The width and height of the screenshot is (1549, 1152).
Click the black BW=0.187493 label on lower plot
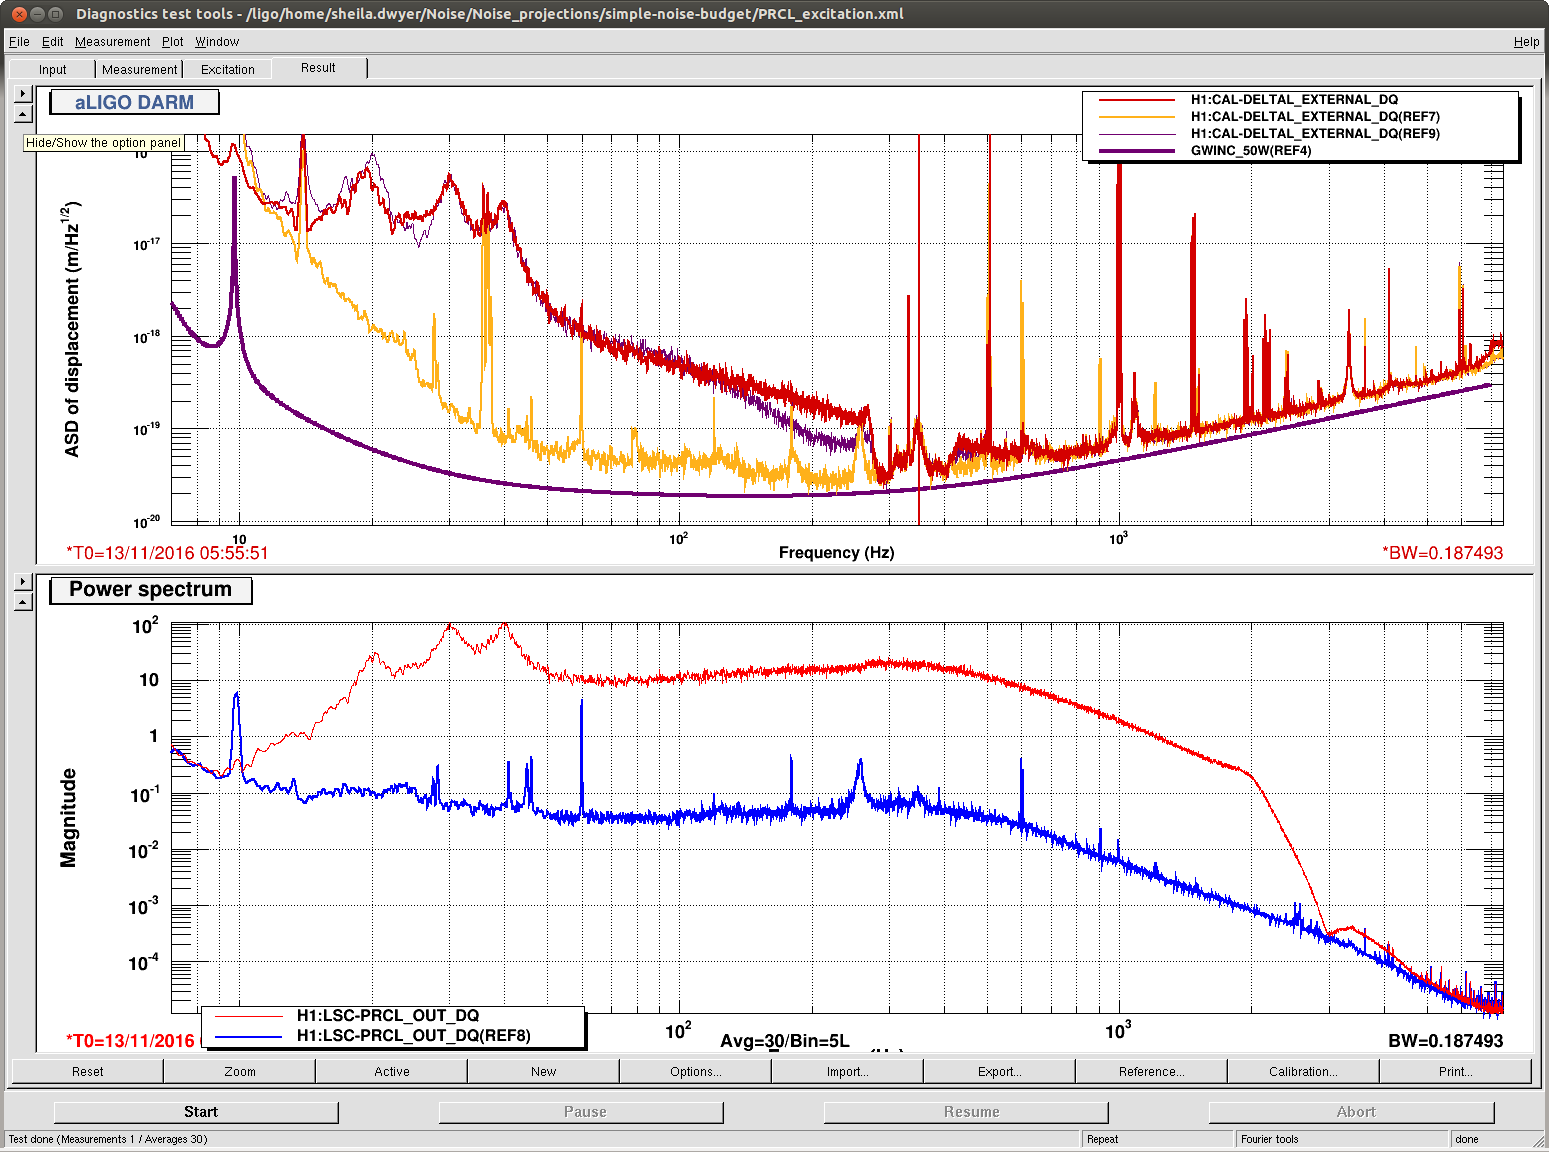(x=1445, y=1041)
